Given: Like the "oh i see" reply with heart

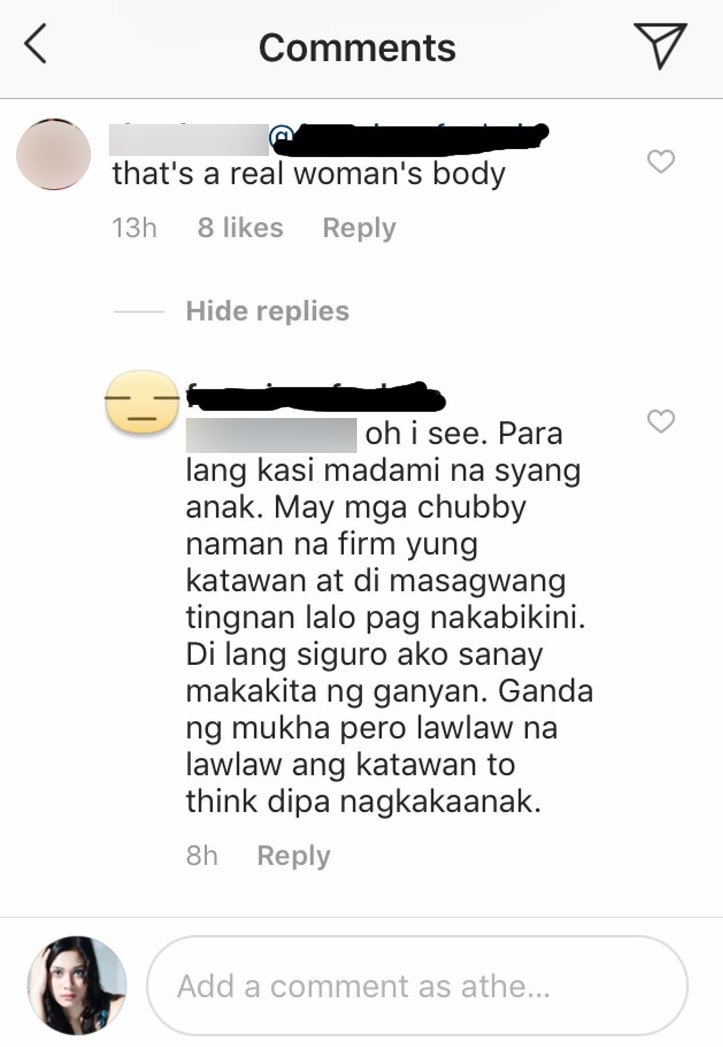Looking at the screenshot, I should [661, 421].
